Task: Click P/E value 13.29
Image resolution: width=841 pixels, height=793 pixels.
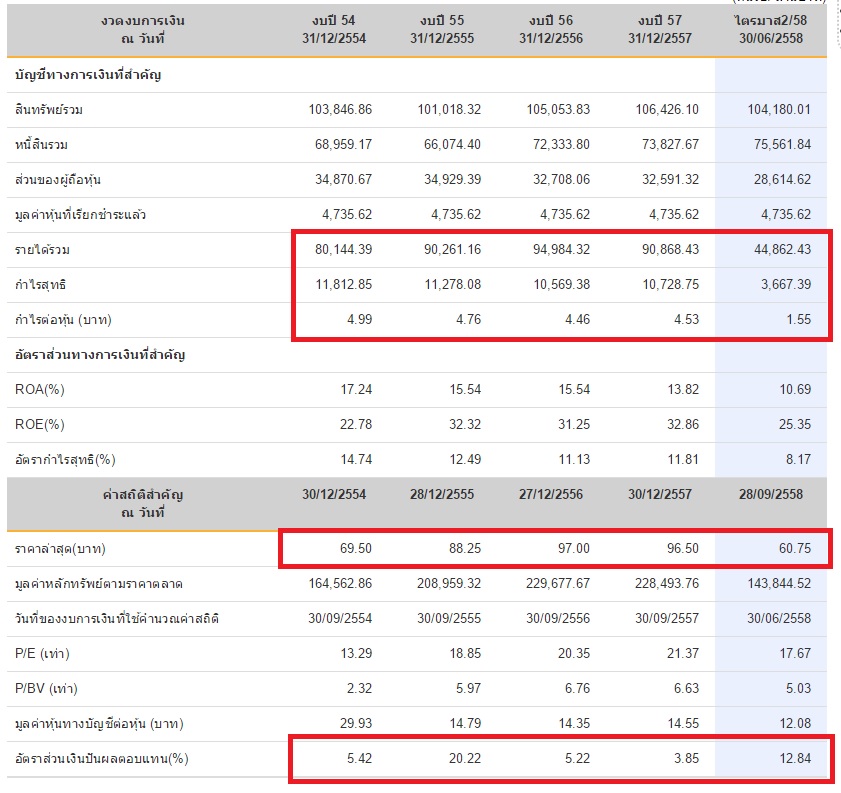Action: click(x=356, y=654)
